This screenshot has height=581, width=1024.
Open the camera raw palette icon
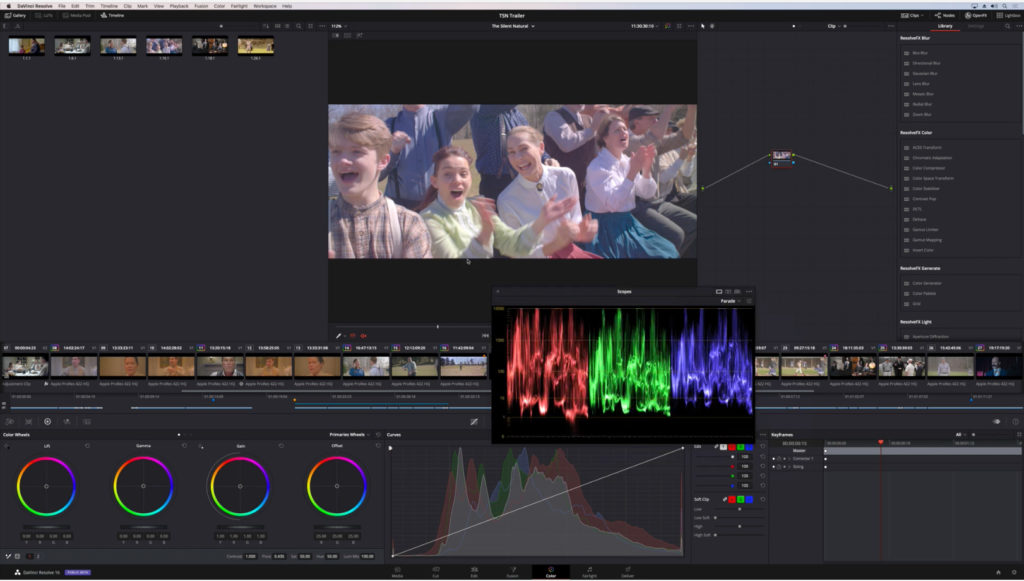(9, 422)
